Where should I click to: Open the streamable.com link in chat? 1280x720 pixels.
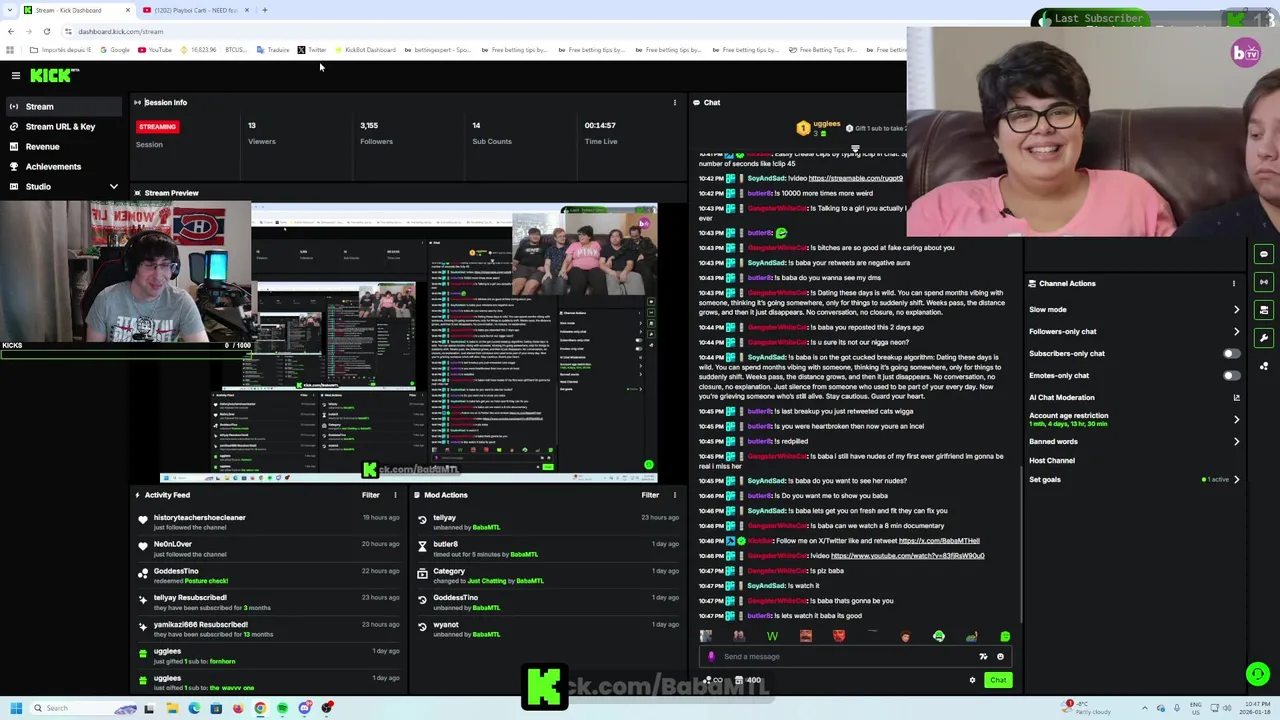click(x=855, y=178)
